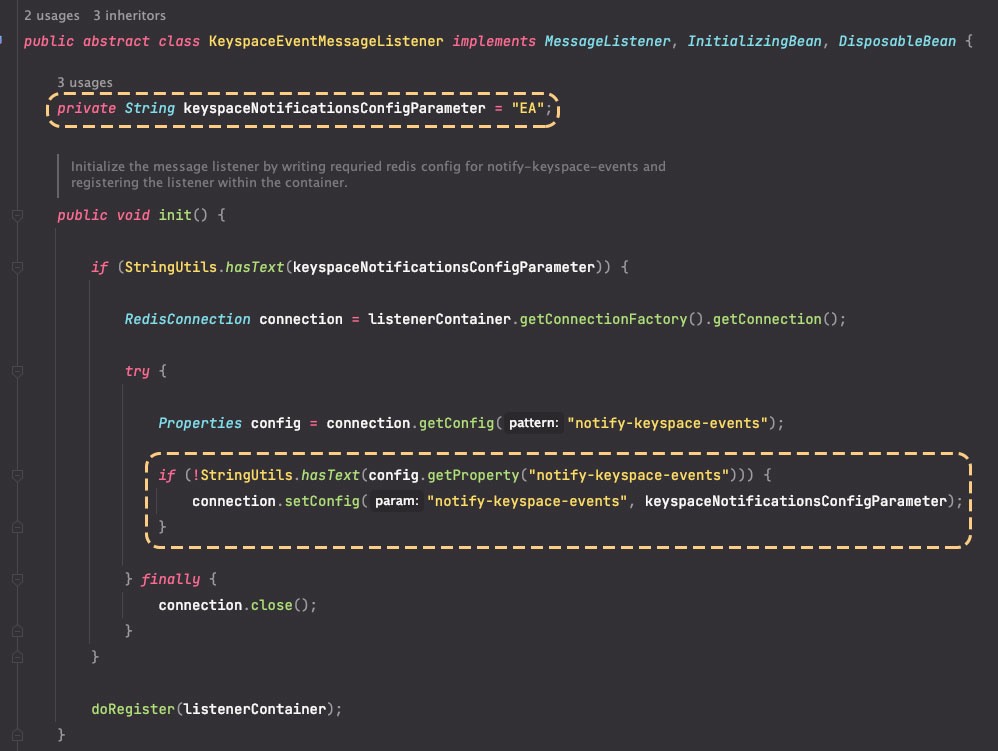Click the "EA" string literal

click(x=528, y=108)
